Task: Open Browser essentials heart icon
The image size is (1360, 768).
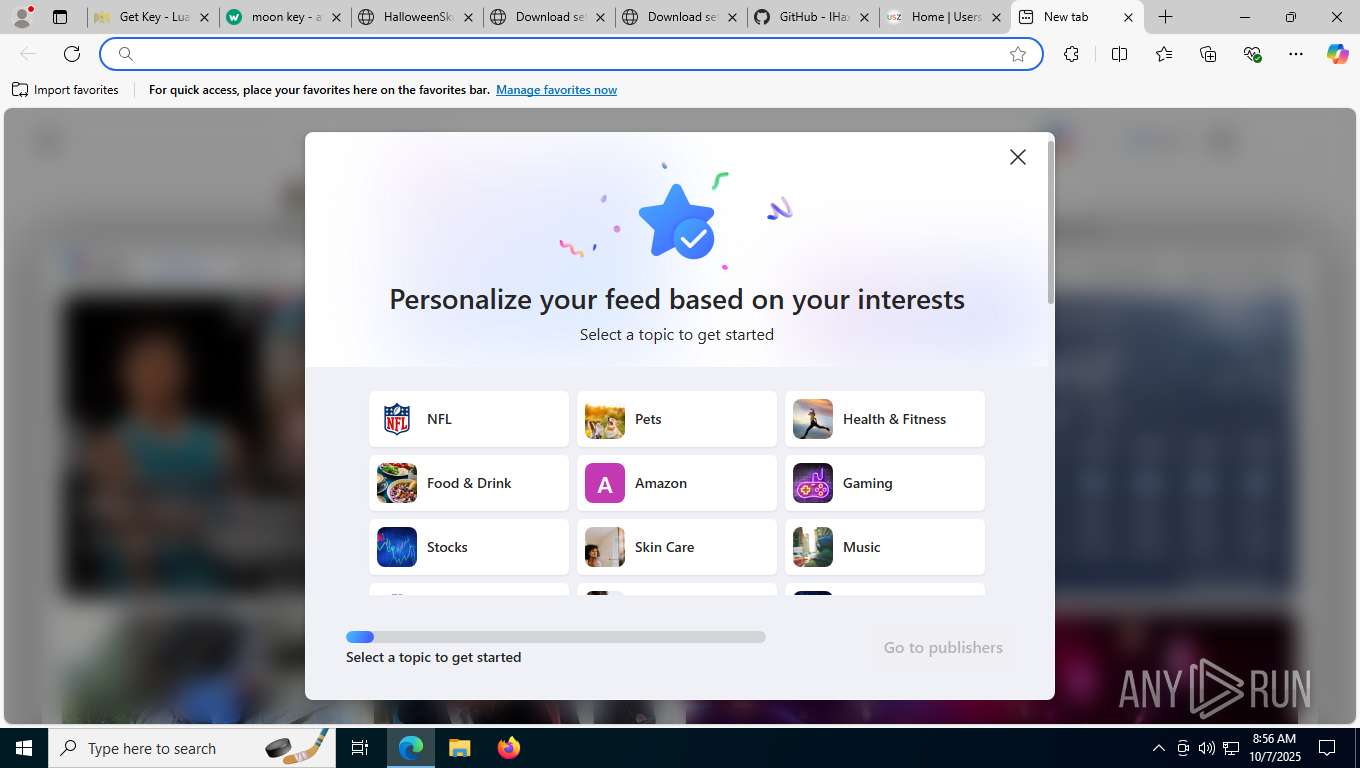Action: pos(1252,54)
